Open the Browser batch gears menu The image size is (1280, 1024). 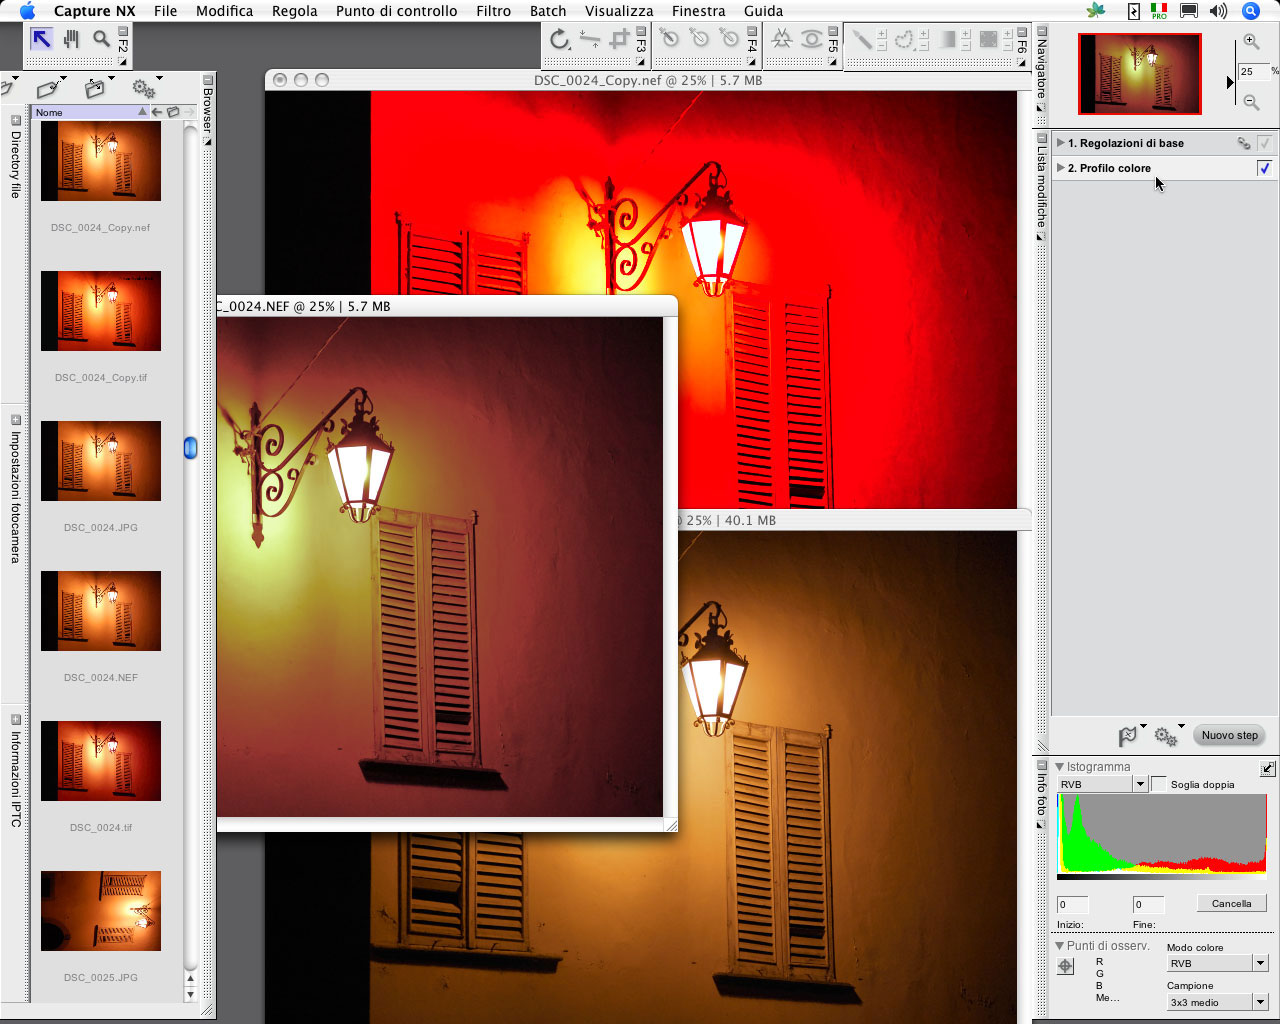(x=146, y=88)
